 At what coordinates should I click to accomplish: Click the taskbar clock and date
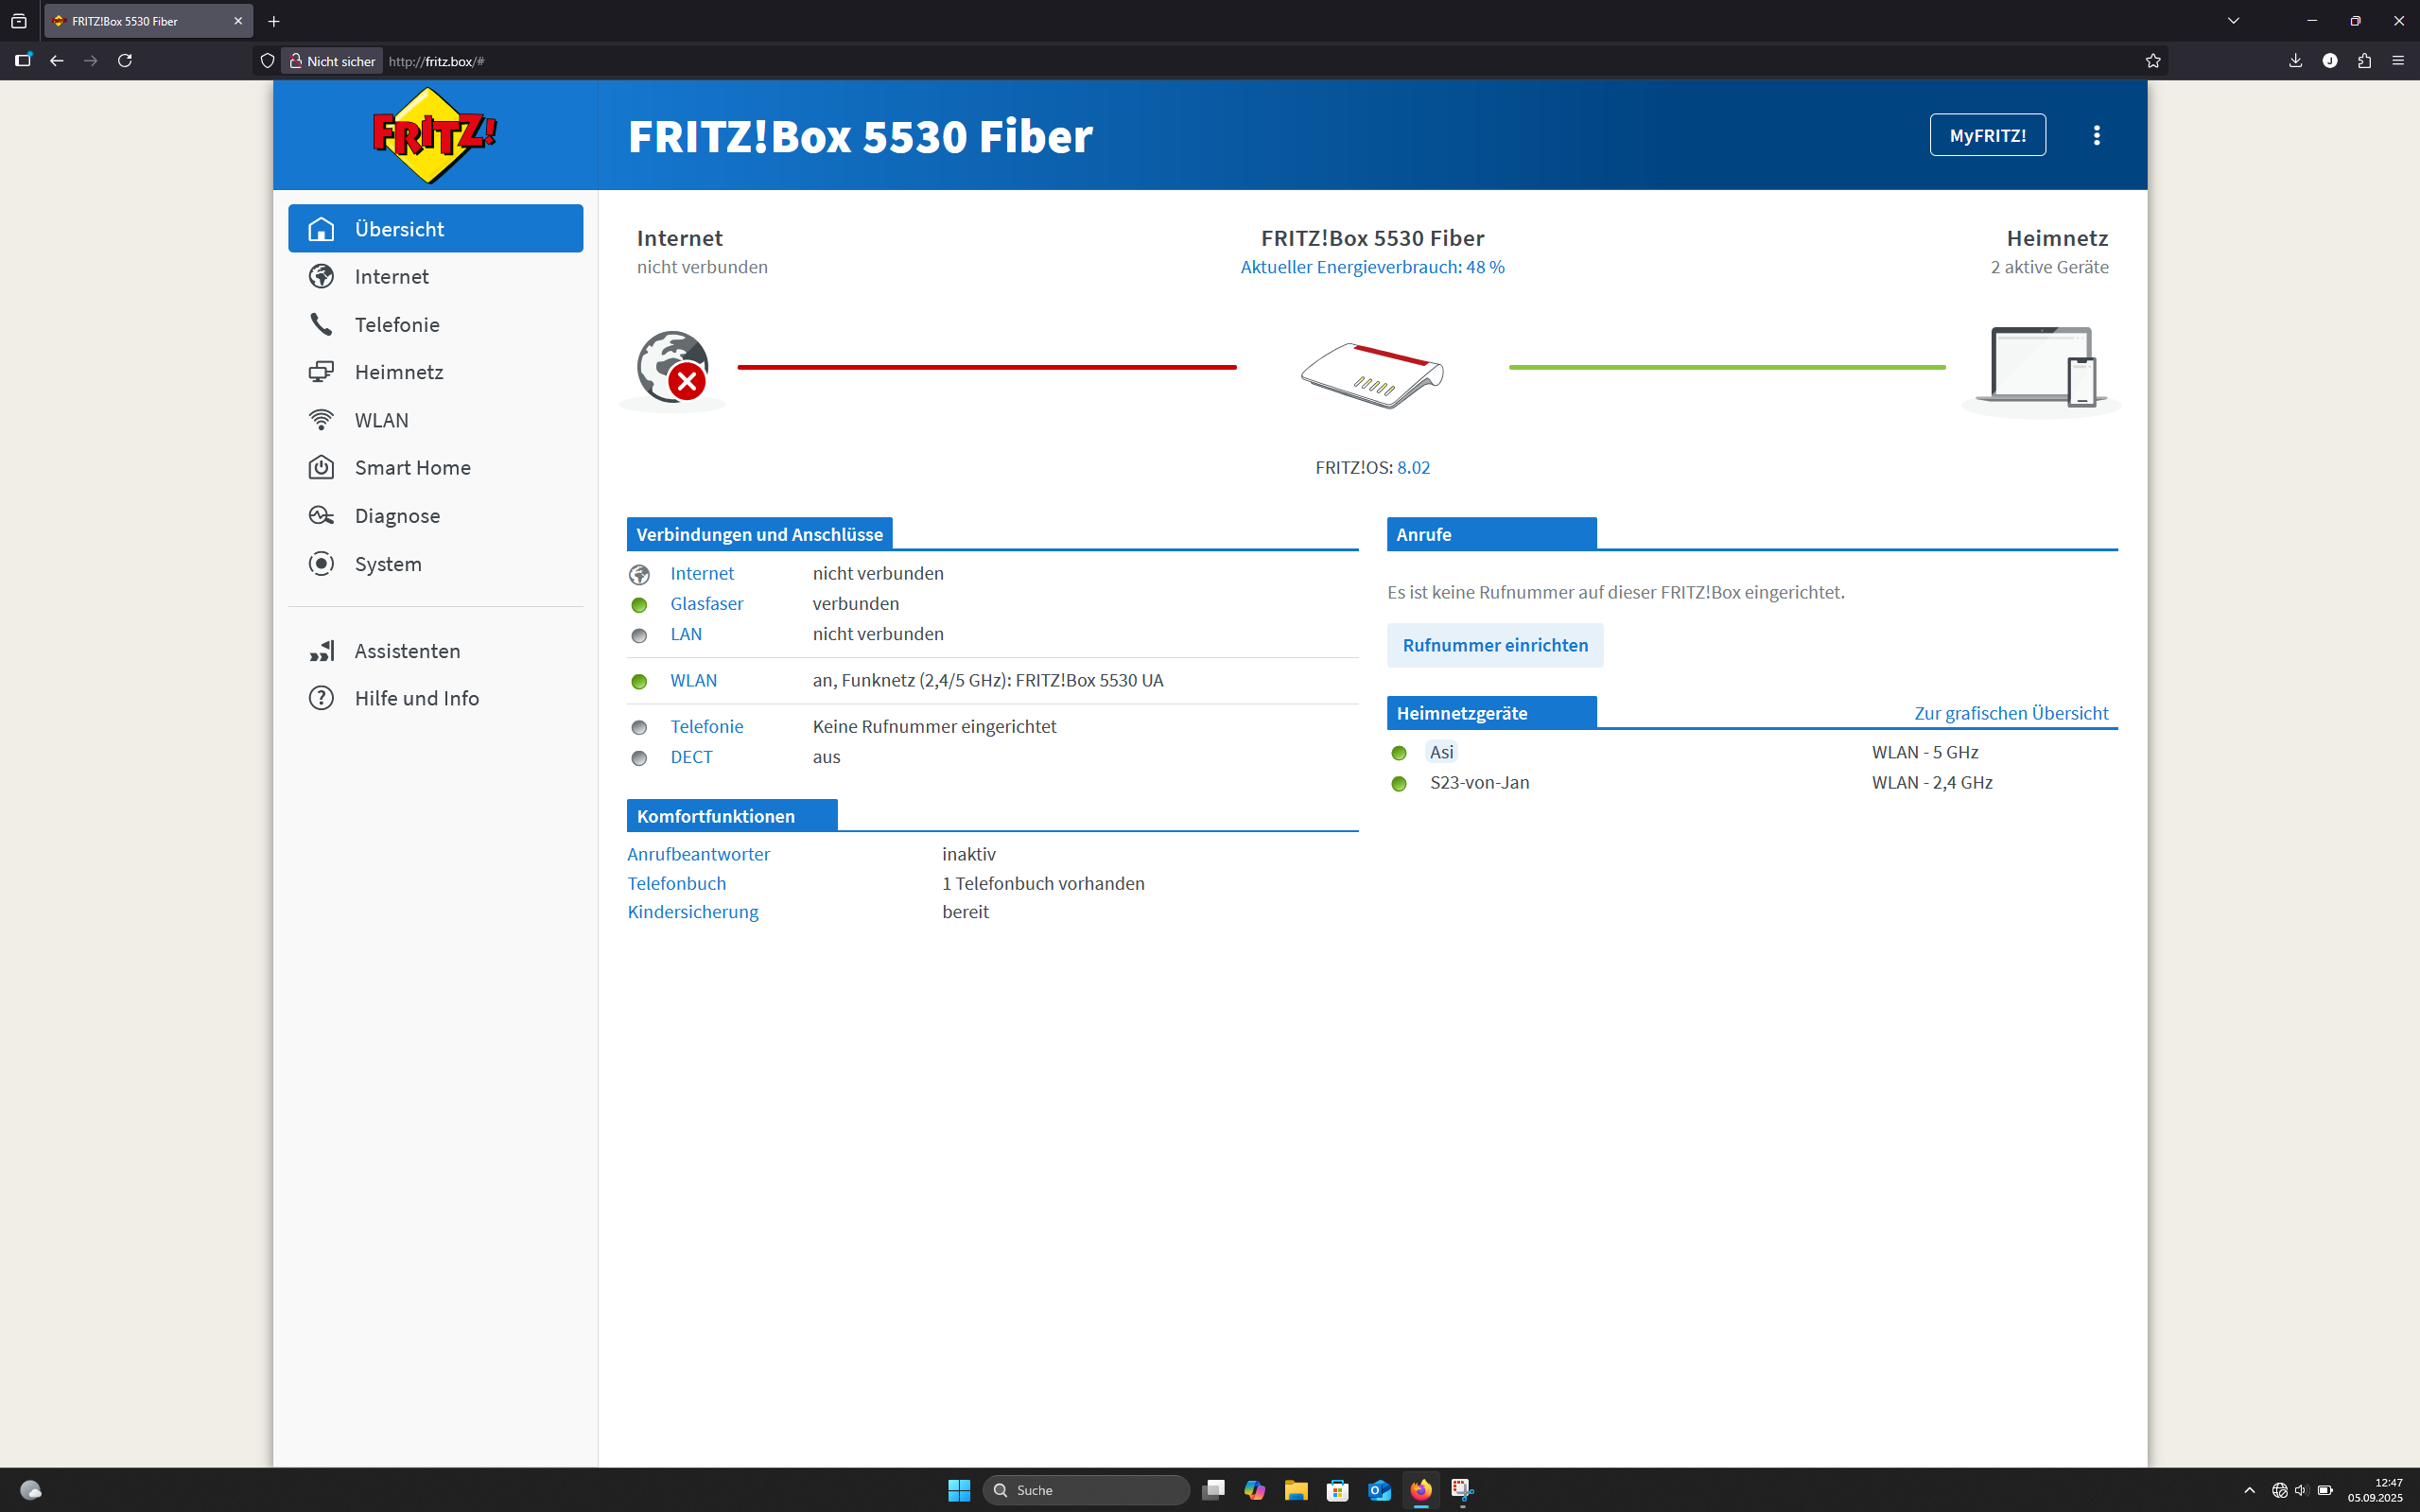pyautogui.click(x=2375, y=1490)
